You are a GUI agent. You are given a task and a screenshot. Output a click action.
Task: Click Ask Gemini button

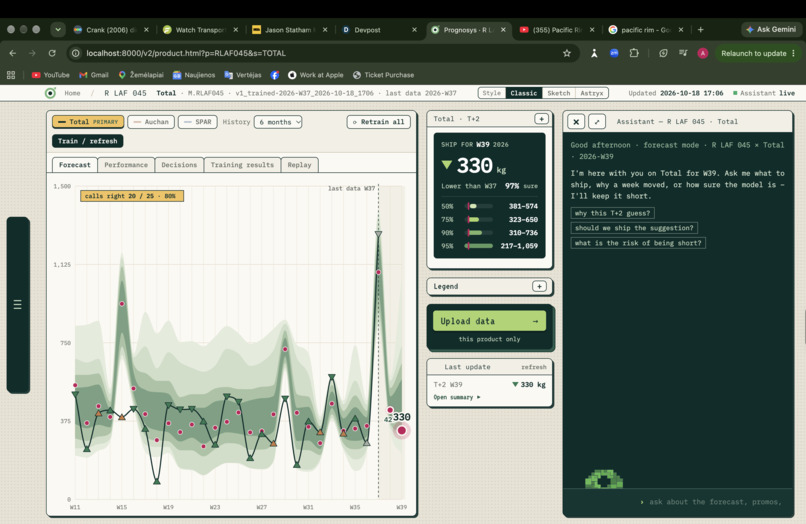click(x=771, y=29)
